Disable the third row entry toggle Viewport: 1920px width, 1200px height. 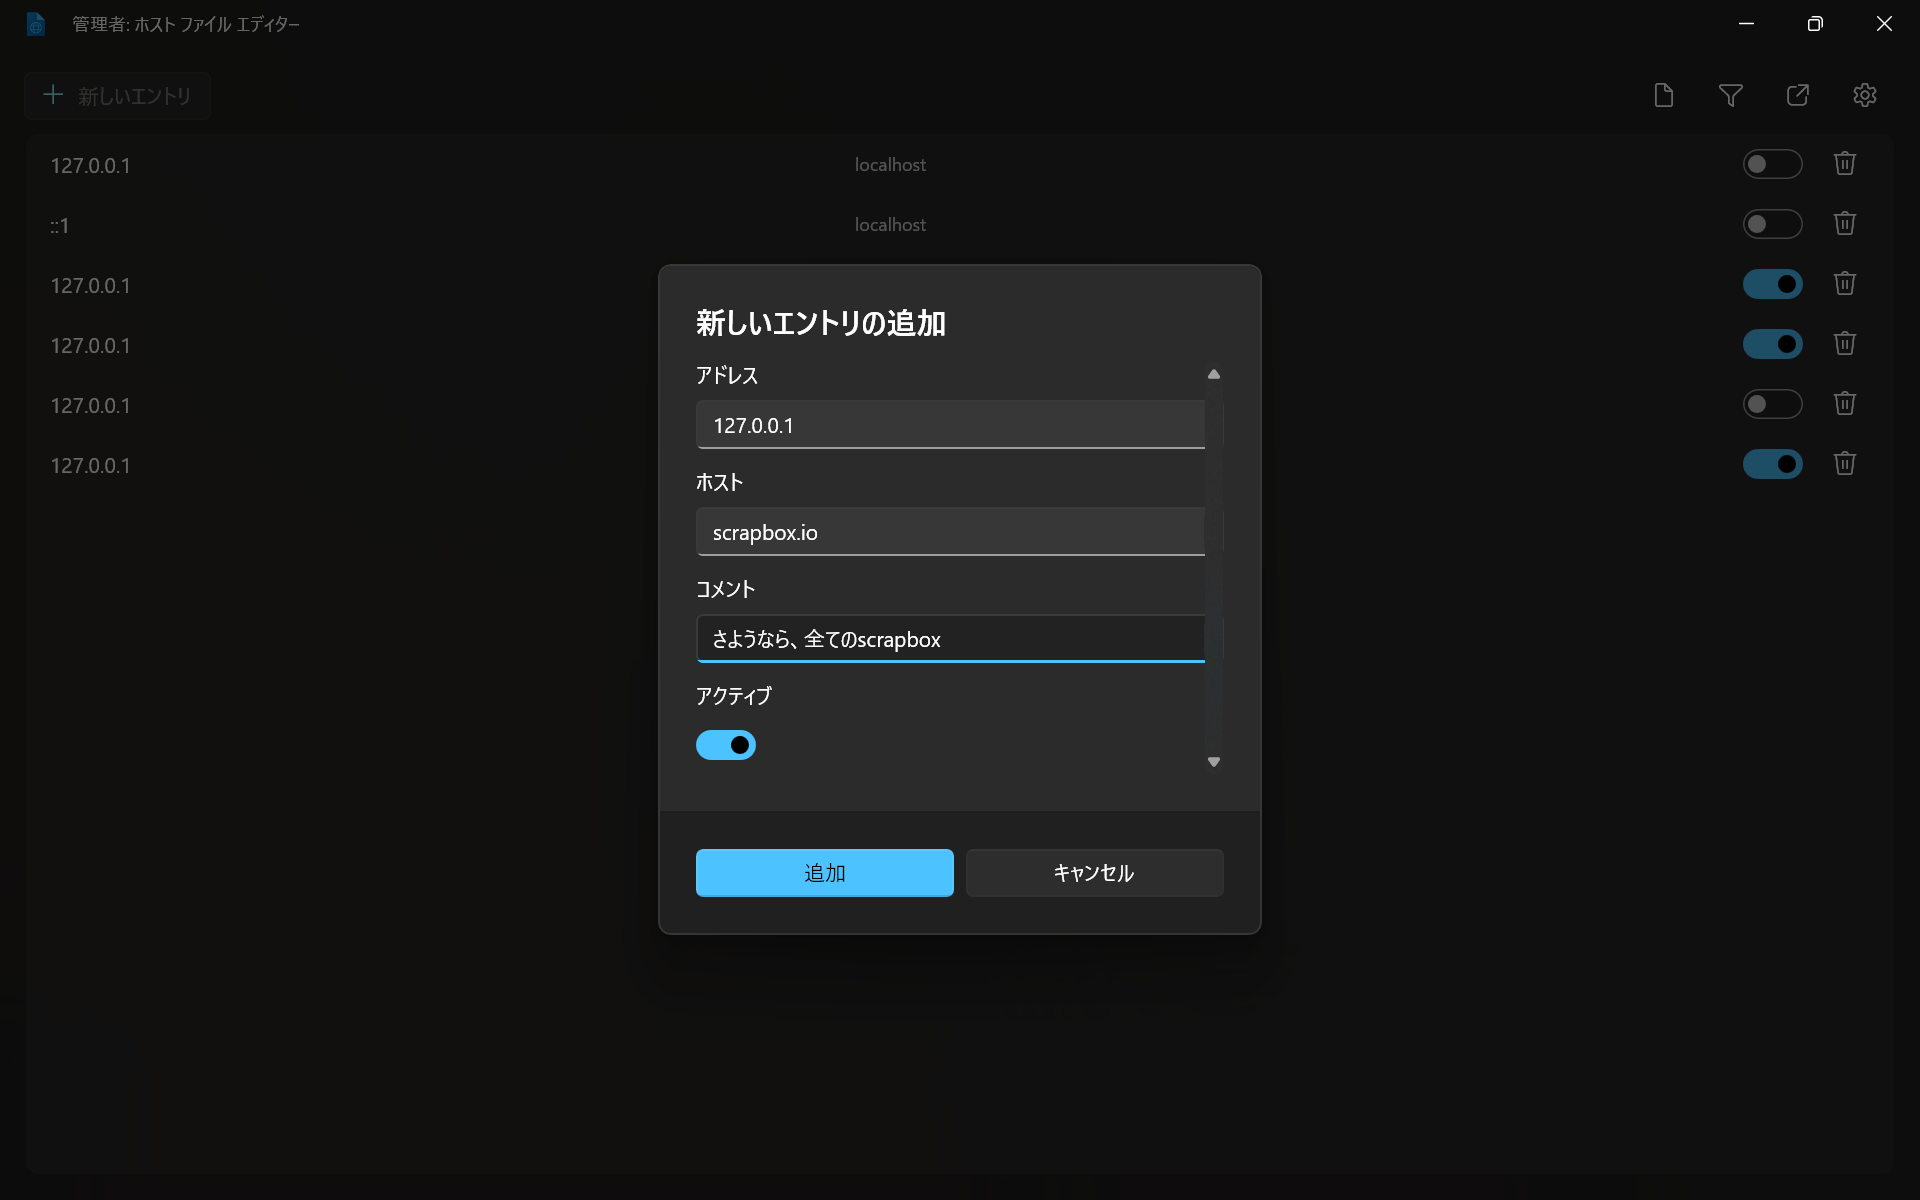[1772, 284]
